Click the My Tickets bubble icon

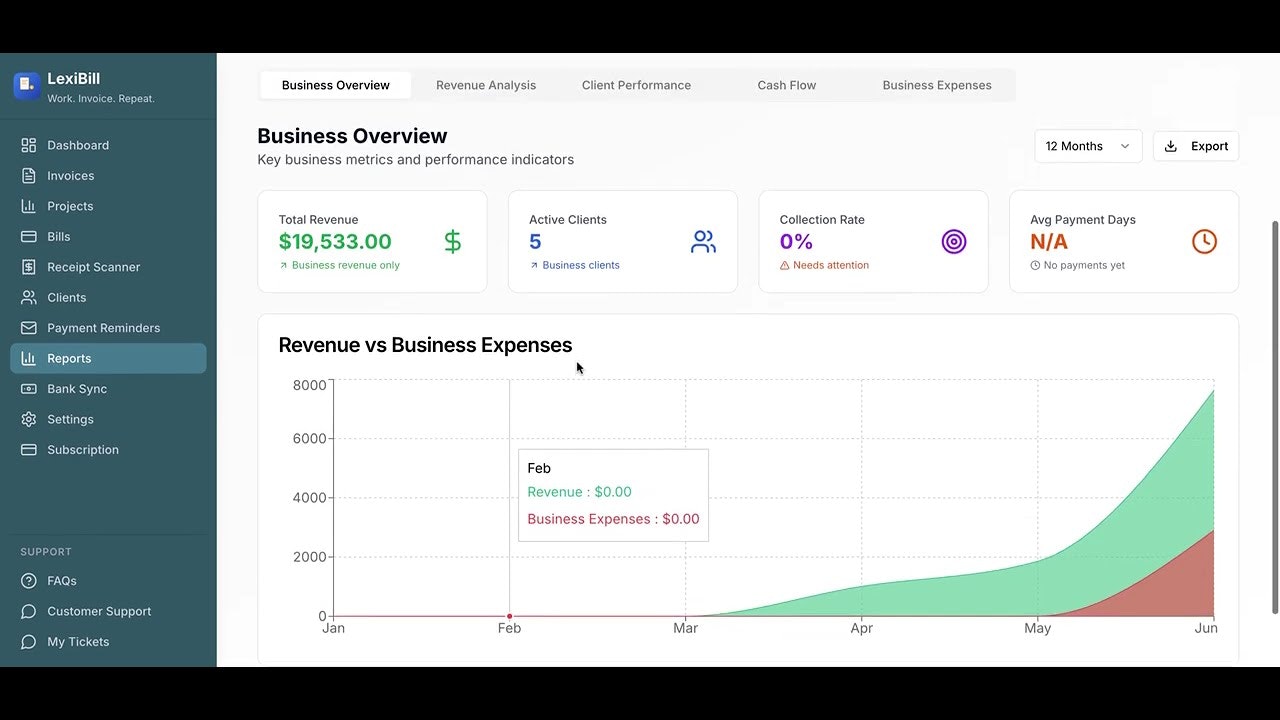point(29,642)
